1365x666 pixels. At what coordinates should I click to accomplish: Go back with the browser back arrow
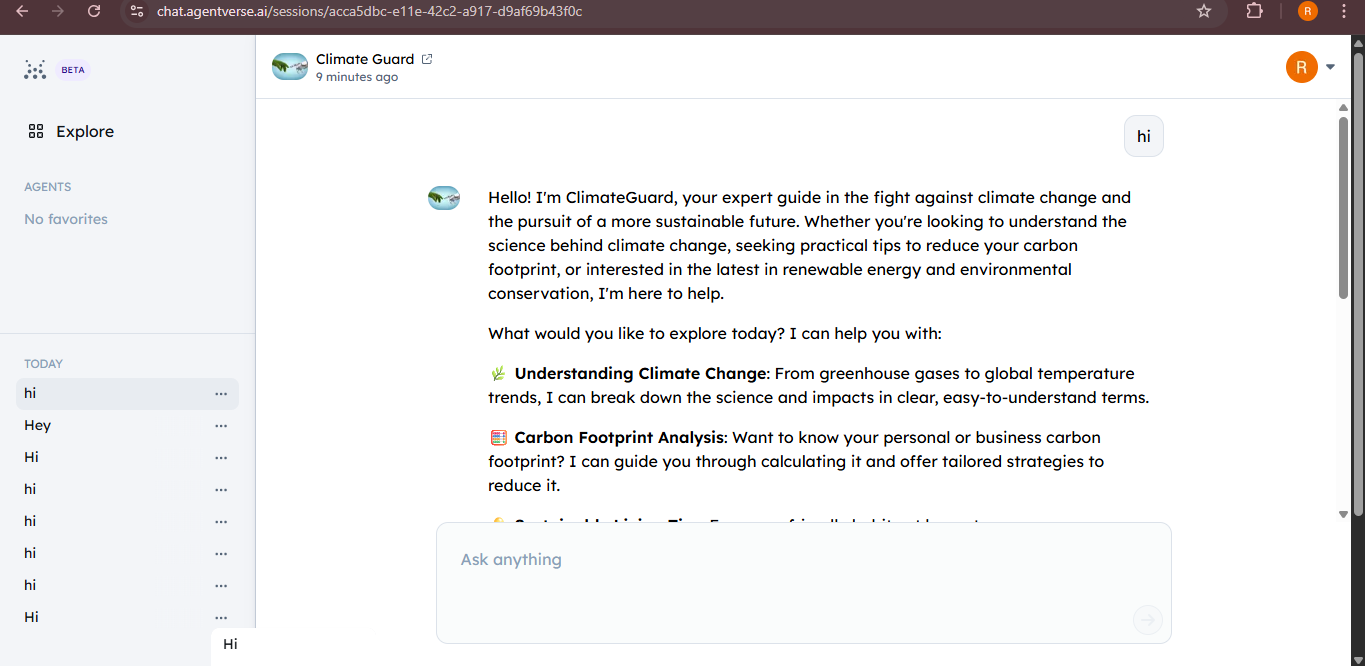coord(22,11)
